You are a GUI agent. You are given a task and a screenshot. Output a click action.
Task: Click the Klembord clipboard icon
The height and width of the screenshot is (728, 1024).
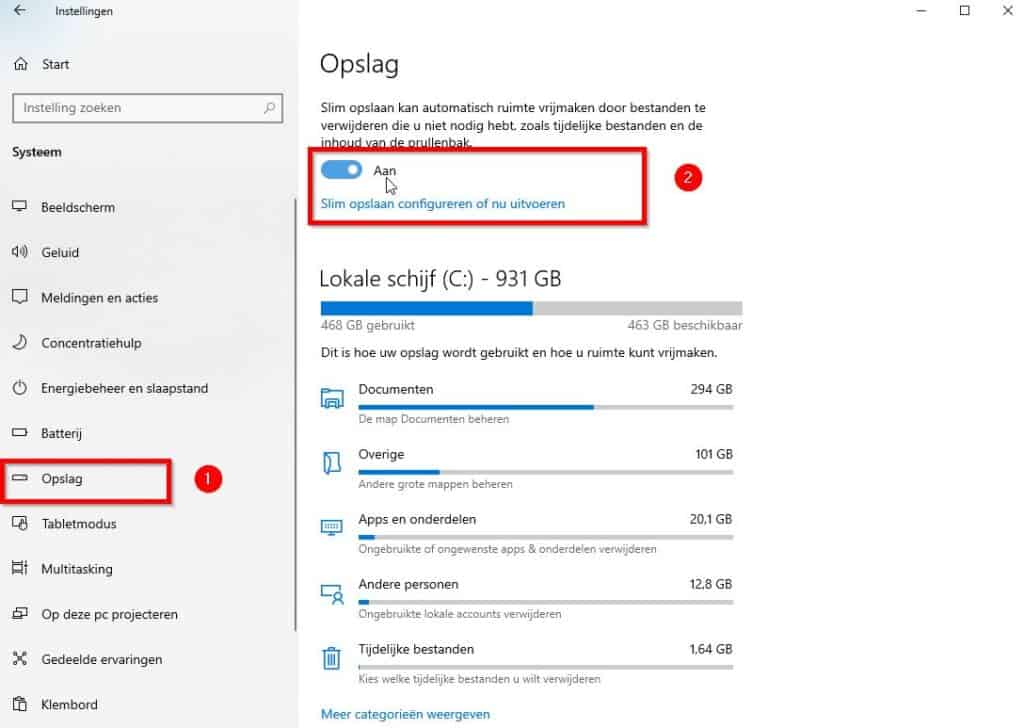[x=20, y=704]
